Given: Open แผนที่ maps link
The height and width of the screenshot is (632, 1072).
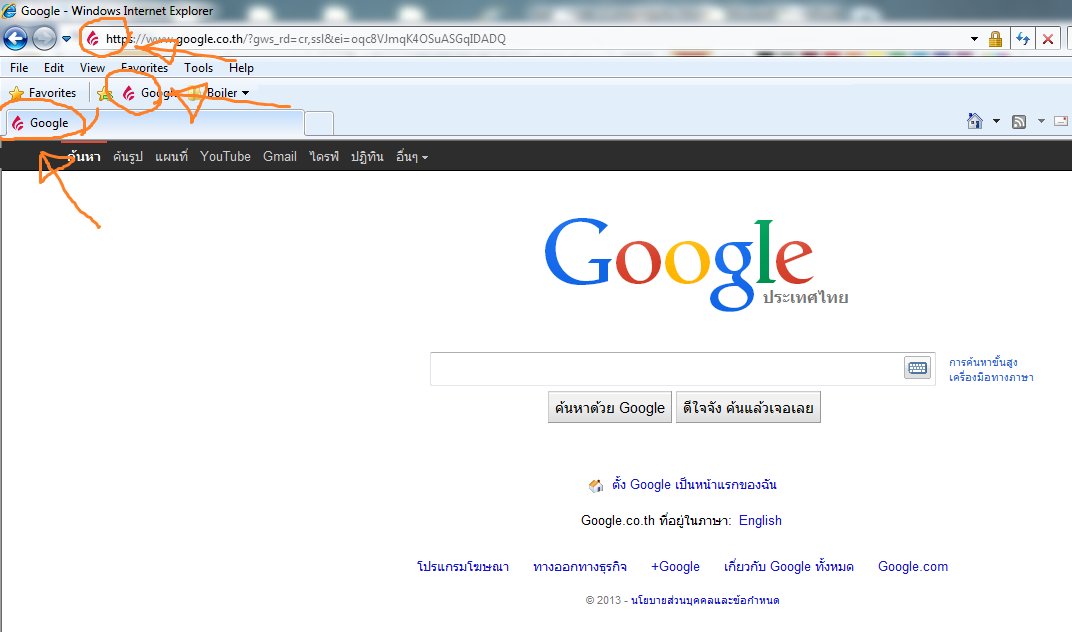Looking at the screenshot, I should click(x=172, y=157).
